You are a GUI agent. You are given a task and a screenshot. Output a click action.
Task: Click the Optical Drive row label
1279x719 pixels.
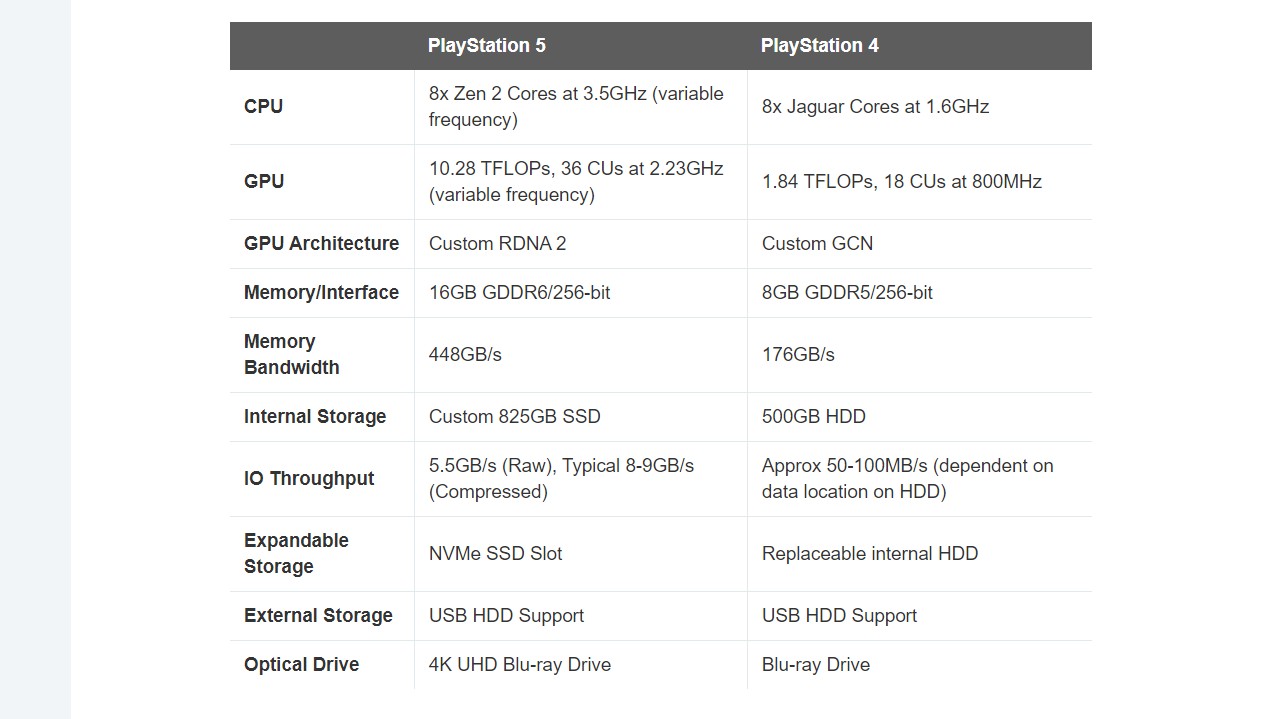coord(301,664)
